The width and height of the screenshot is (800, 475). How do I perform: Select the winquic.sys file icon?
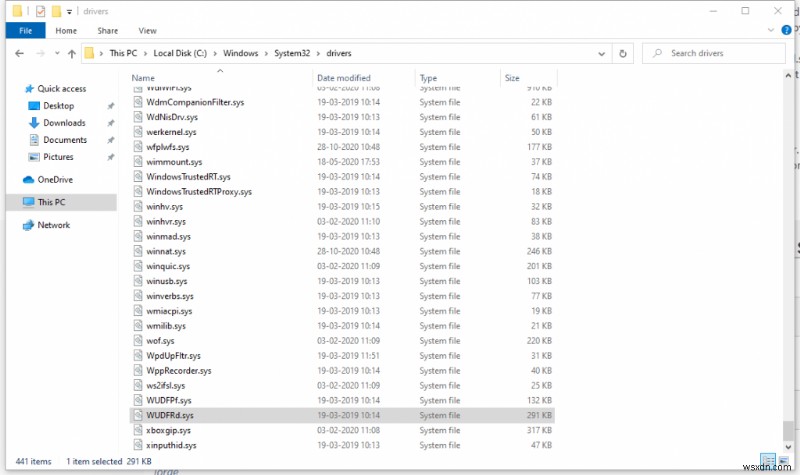click(x=138, y=266)
